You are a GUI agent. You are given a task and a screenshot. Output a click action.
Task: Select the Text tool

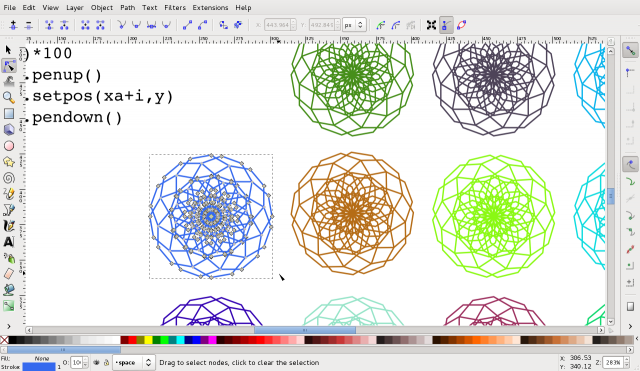pos(9,242)
